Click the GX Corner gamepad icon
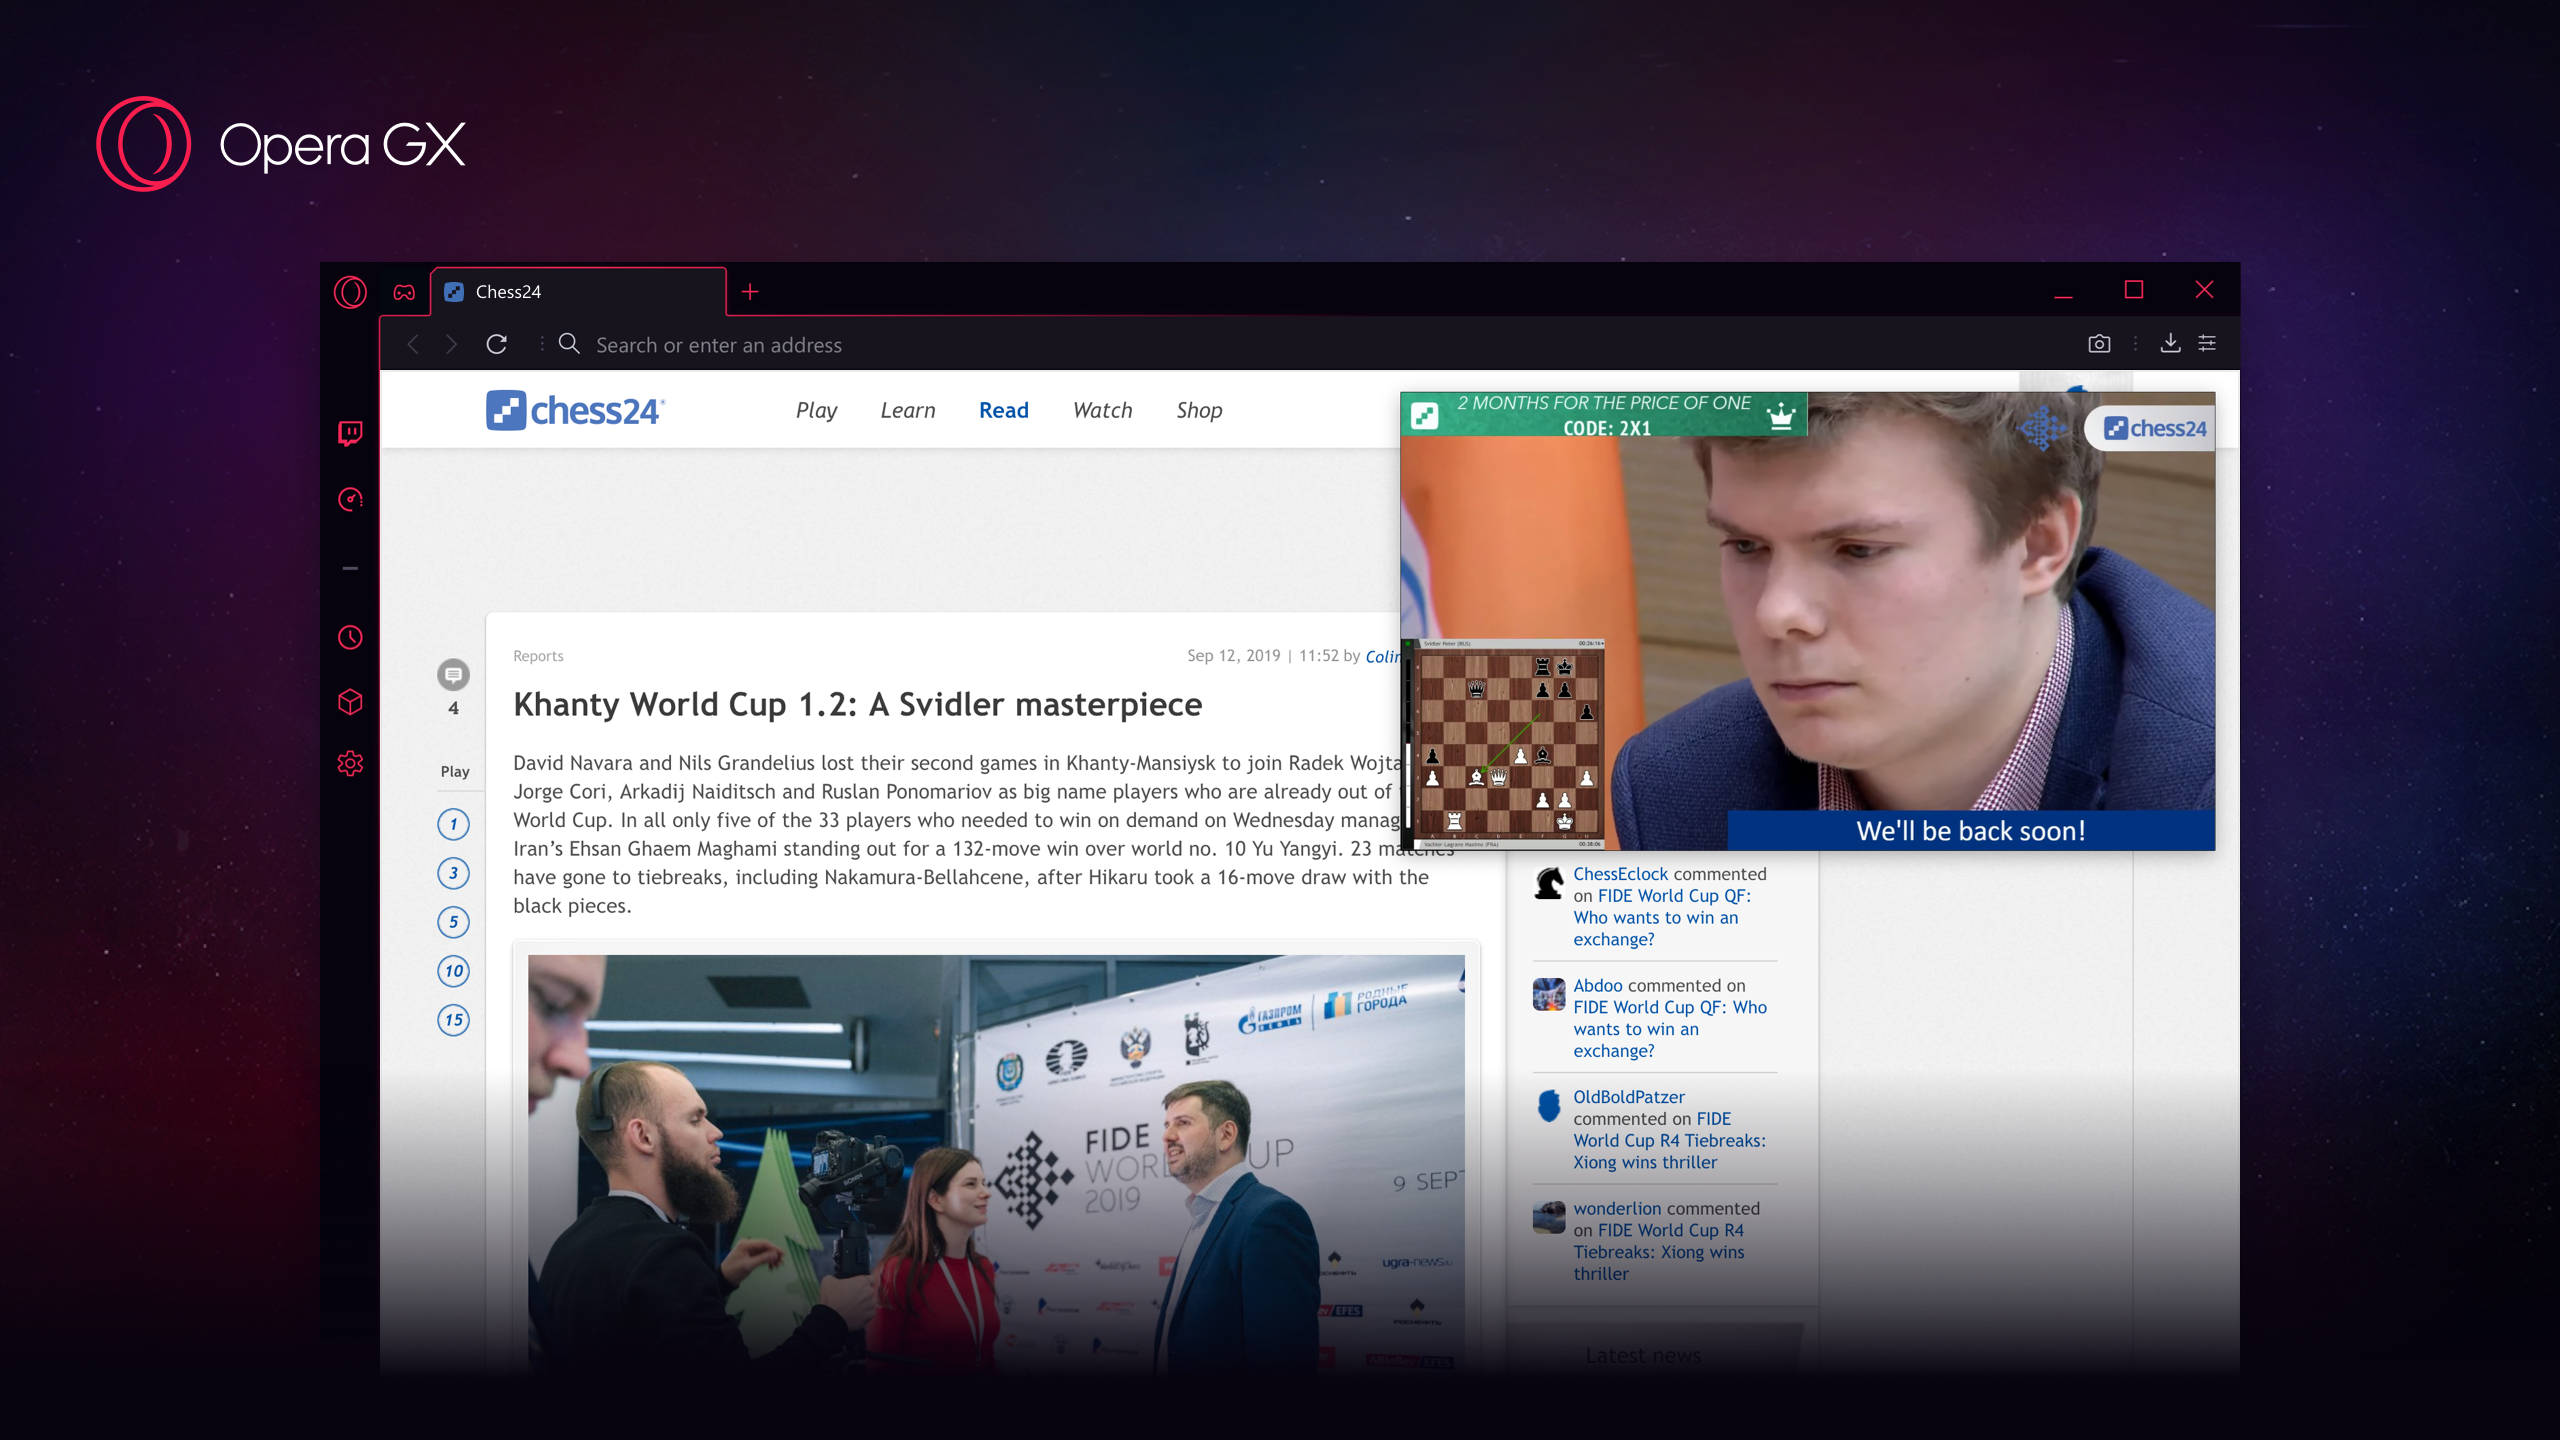 click(x=404, y=292)
